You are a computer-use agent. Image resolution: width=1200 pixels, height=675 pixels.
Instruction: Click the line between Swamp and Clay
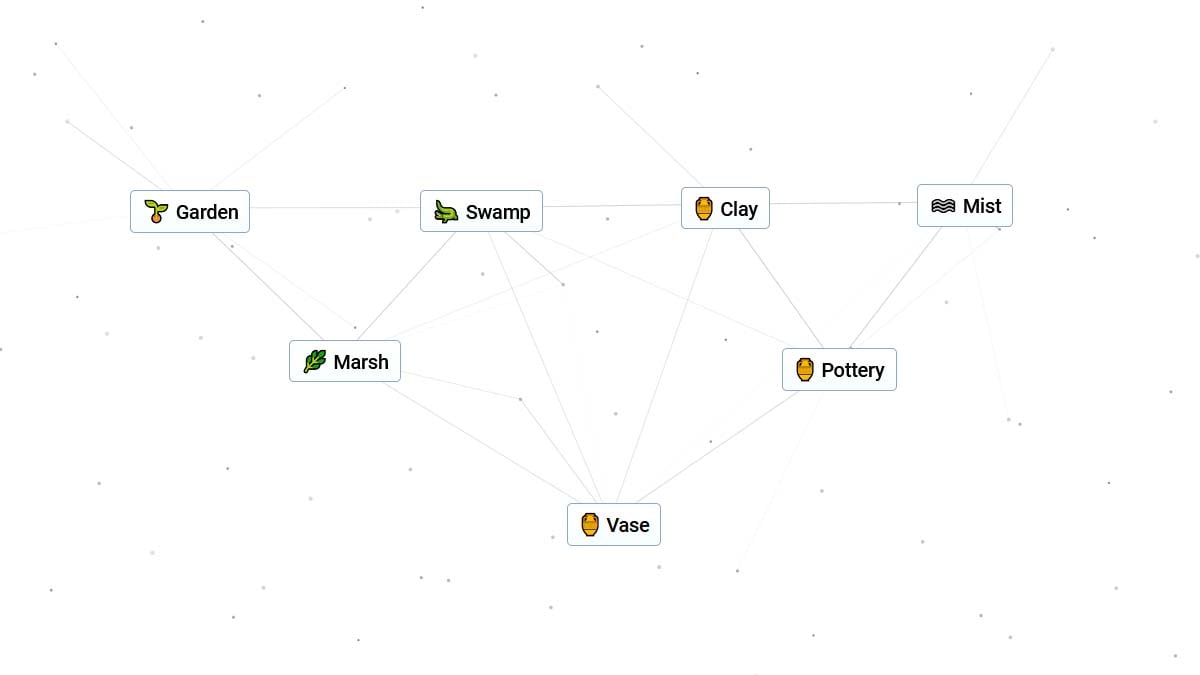pyautogui.click(x=612, y=206)
